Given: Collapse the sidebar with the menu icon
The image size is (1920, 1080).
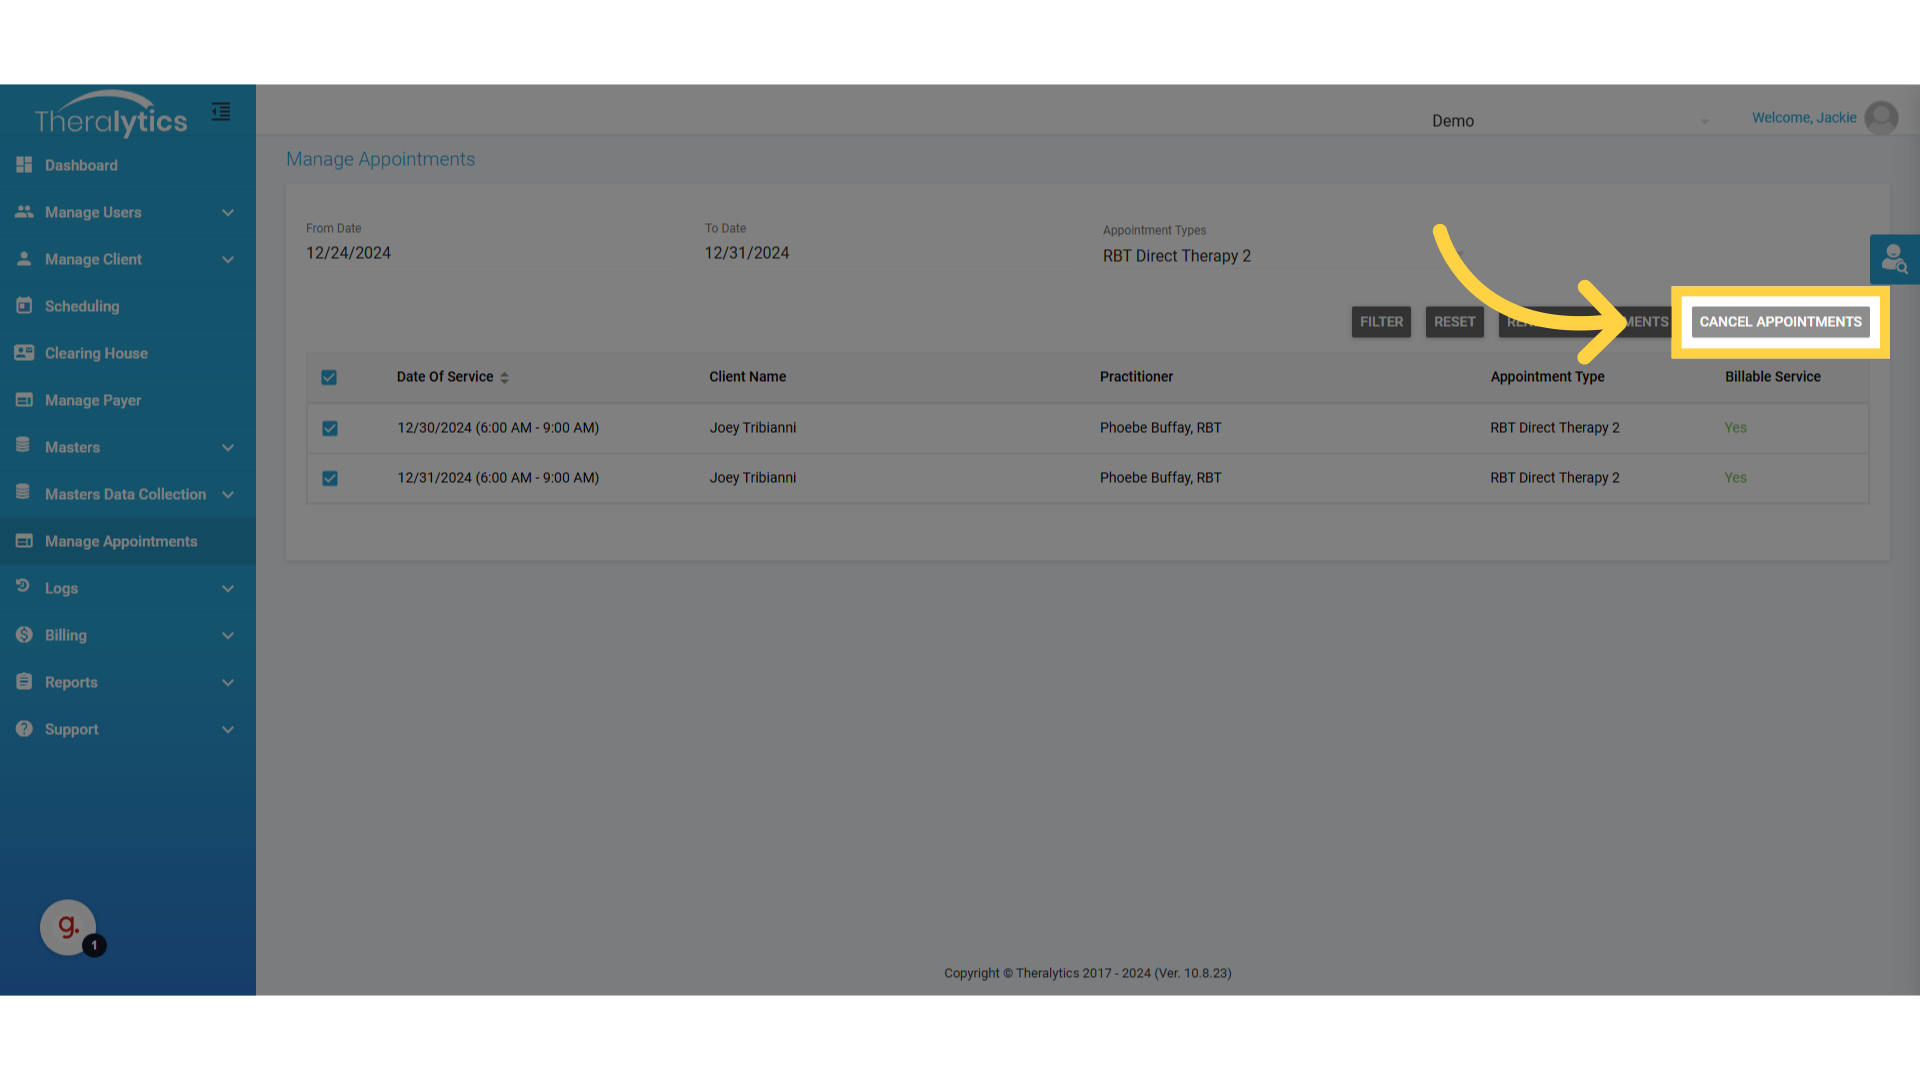Looking at the screenshot, I should pyautogui.click(x=221, y=112).
